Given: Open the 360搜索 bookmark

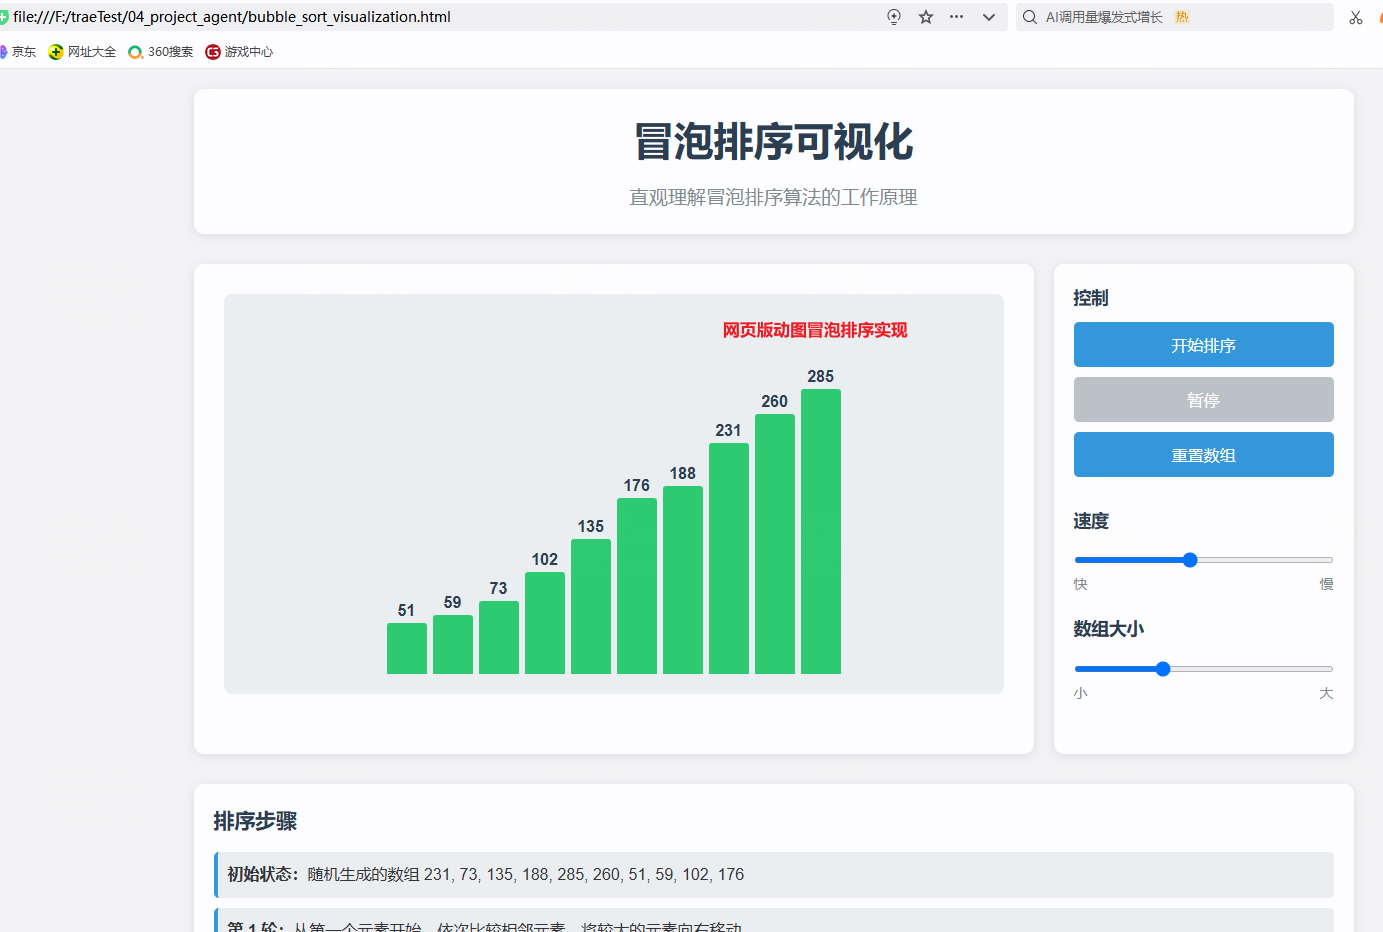Looking at the screenshot, I should click(161, 52).
